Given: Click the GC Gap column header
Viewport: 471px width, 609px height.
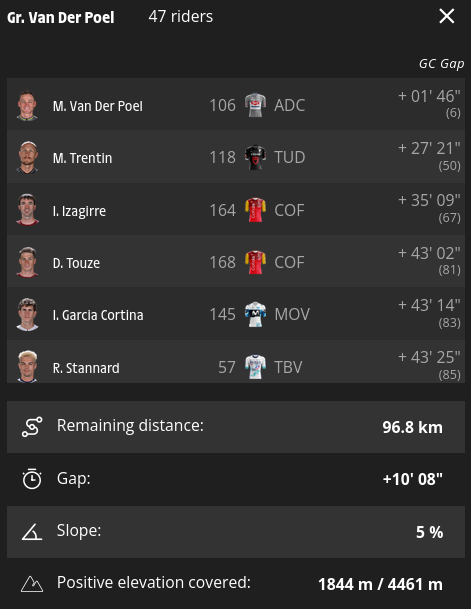Looking at the screenshot, I should point(441,64).
